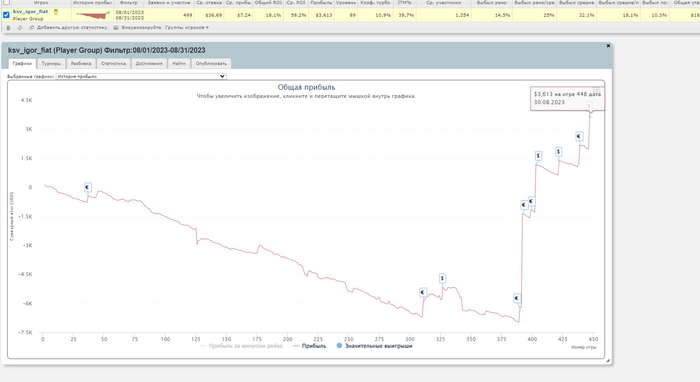Click the dollar win marker near game 325
This screenshot has width=700, height=382.
click(442, 278)
